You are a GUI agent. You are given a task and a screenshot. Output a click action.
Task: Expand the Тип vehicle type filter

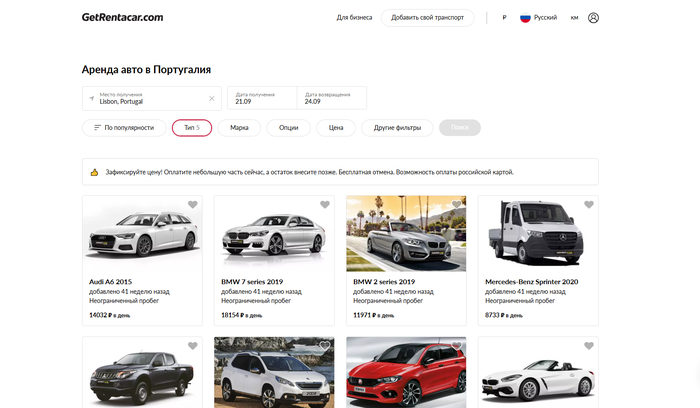click(191, 128)
